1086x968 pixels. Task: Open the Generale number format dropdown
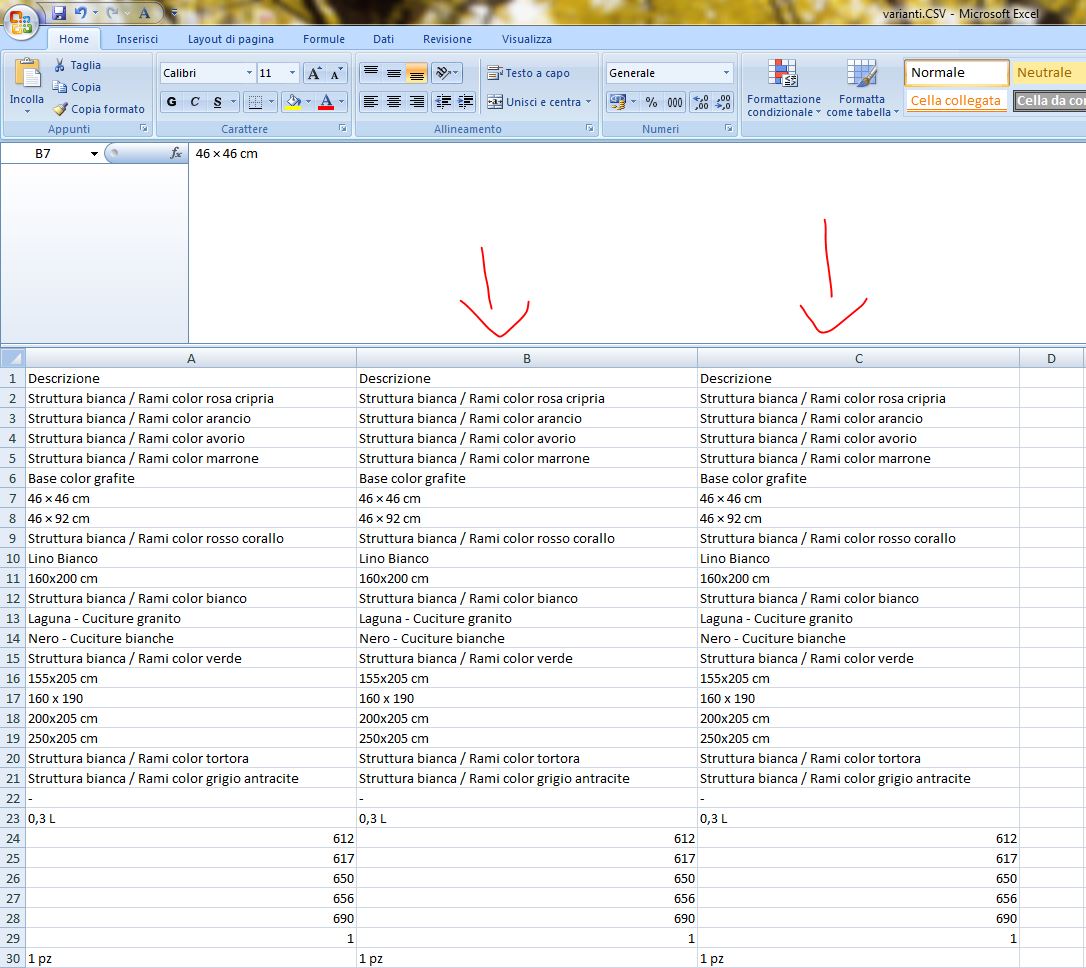tap(726, 73)
